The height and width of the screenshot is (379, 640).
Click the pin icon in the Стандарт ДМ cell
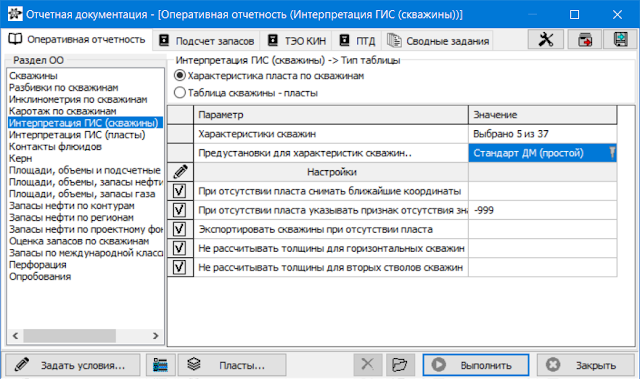tap(612, 153)
